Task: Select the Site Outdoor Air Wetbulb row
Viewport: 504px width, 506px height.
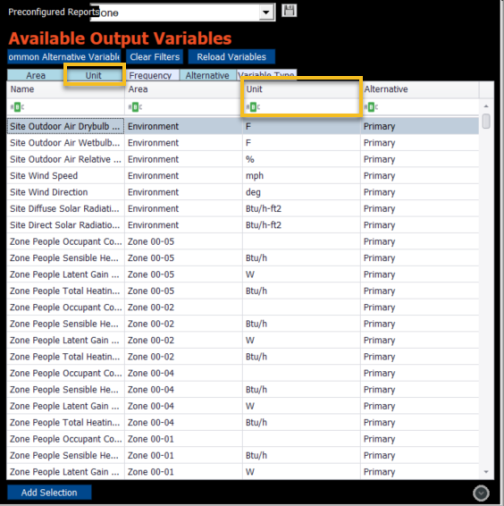Action: pos(243,143)
